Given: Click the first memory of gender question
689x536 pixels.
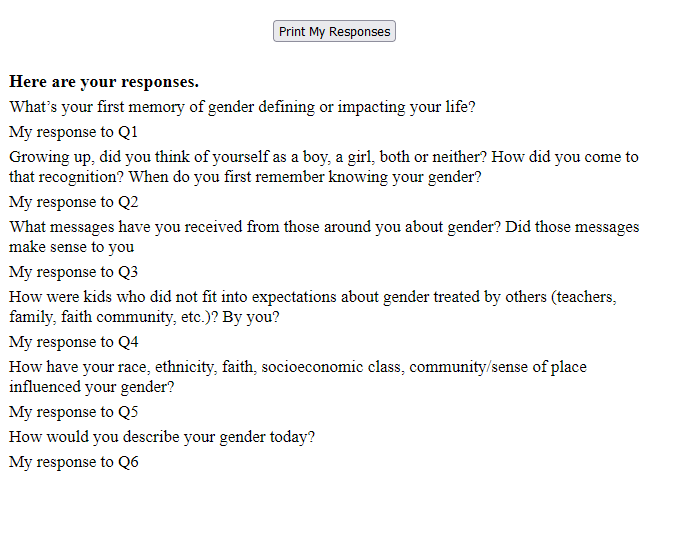Looking at the screenshot, I should click(242, 107).
